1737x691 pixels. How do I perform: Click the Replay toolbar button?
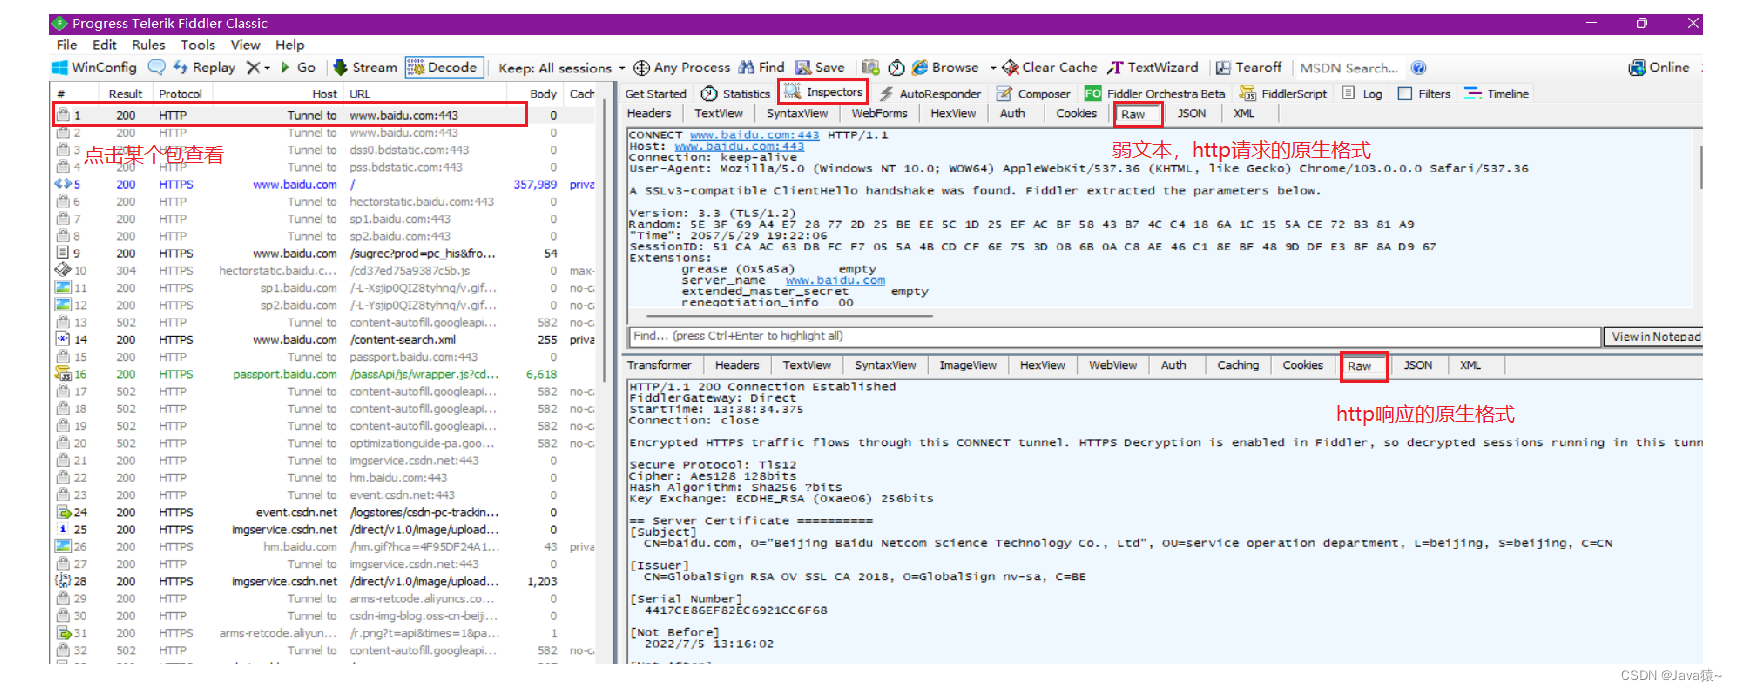[204, 67]
